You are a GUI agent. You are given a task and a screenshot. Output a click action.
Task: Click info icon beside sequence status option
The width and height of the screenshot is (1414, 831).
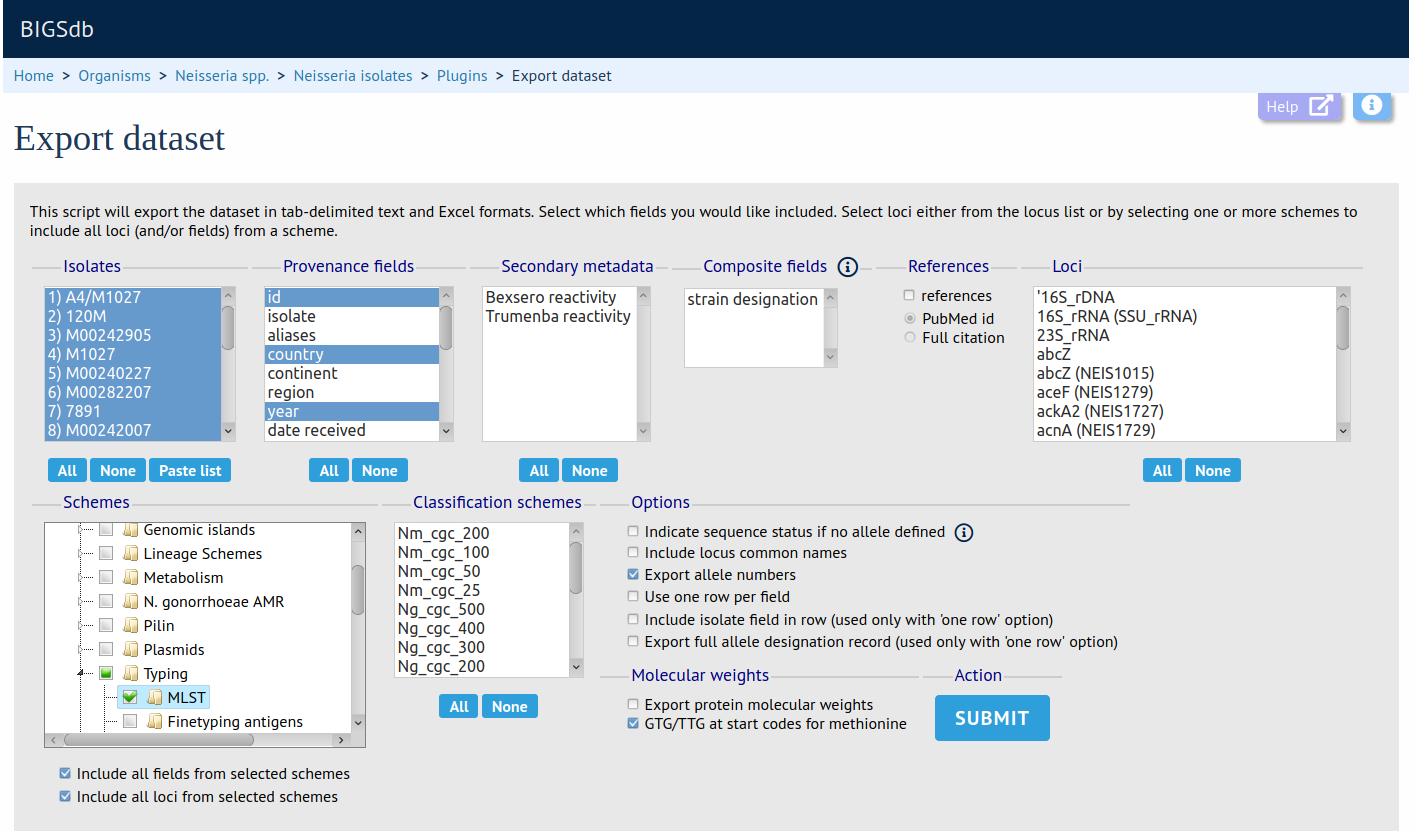(963, 532)
